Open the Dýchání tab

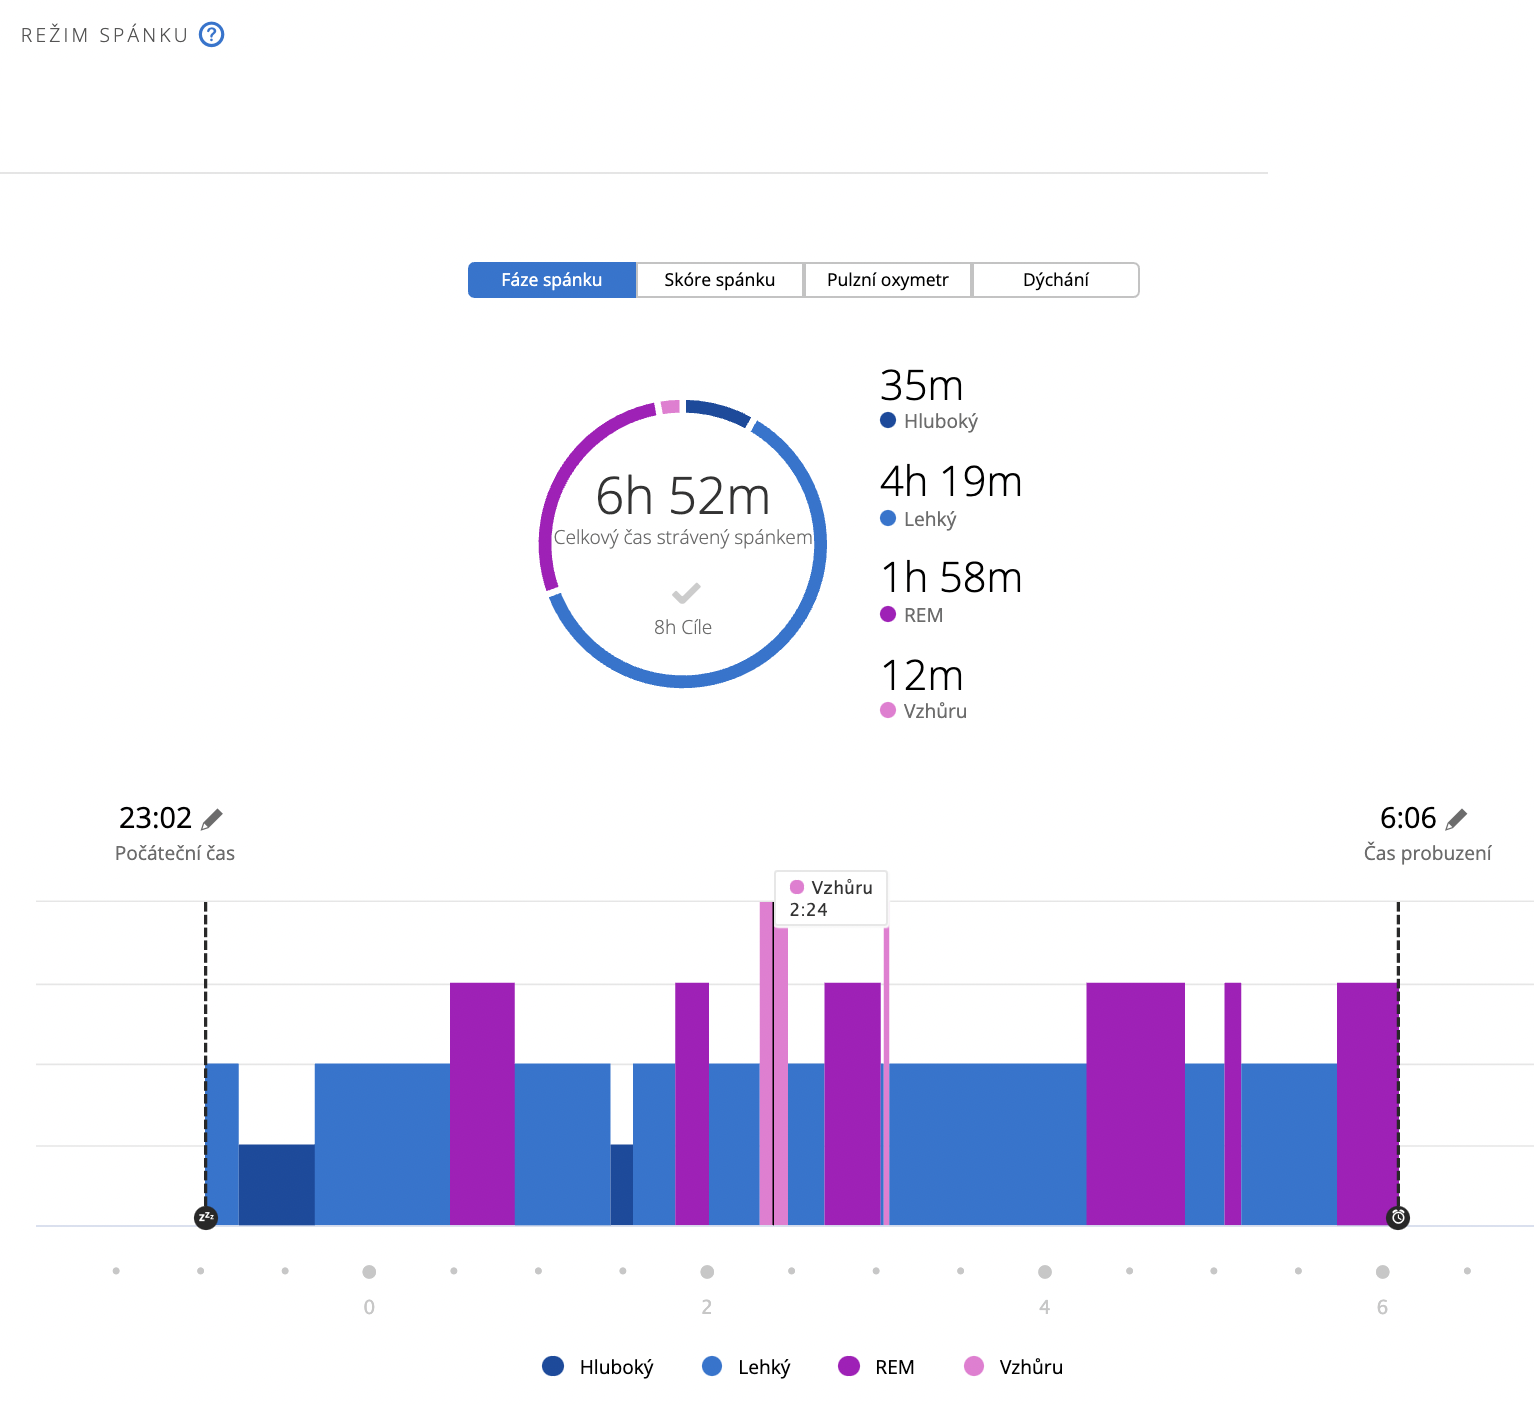1056,280
